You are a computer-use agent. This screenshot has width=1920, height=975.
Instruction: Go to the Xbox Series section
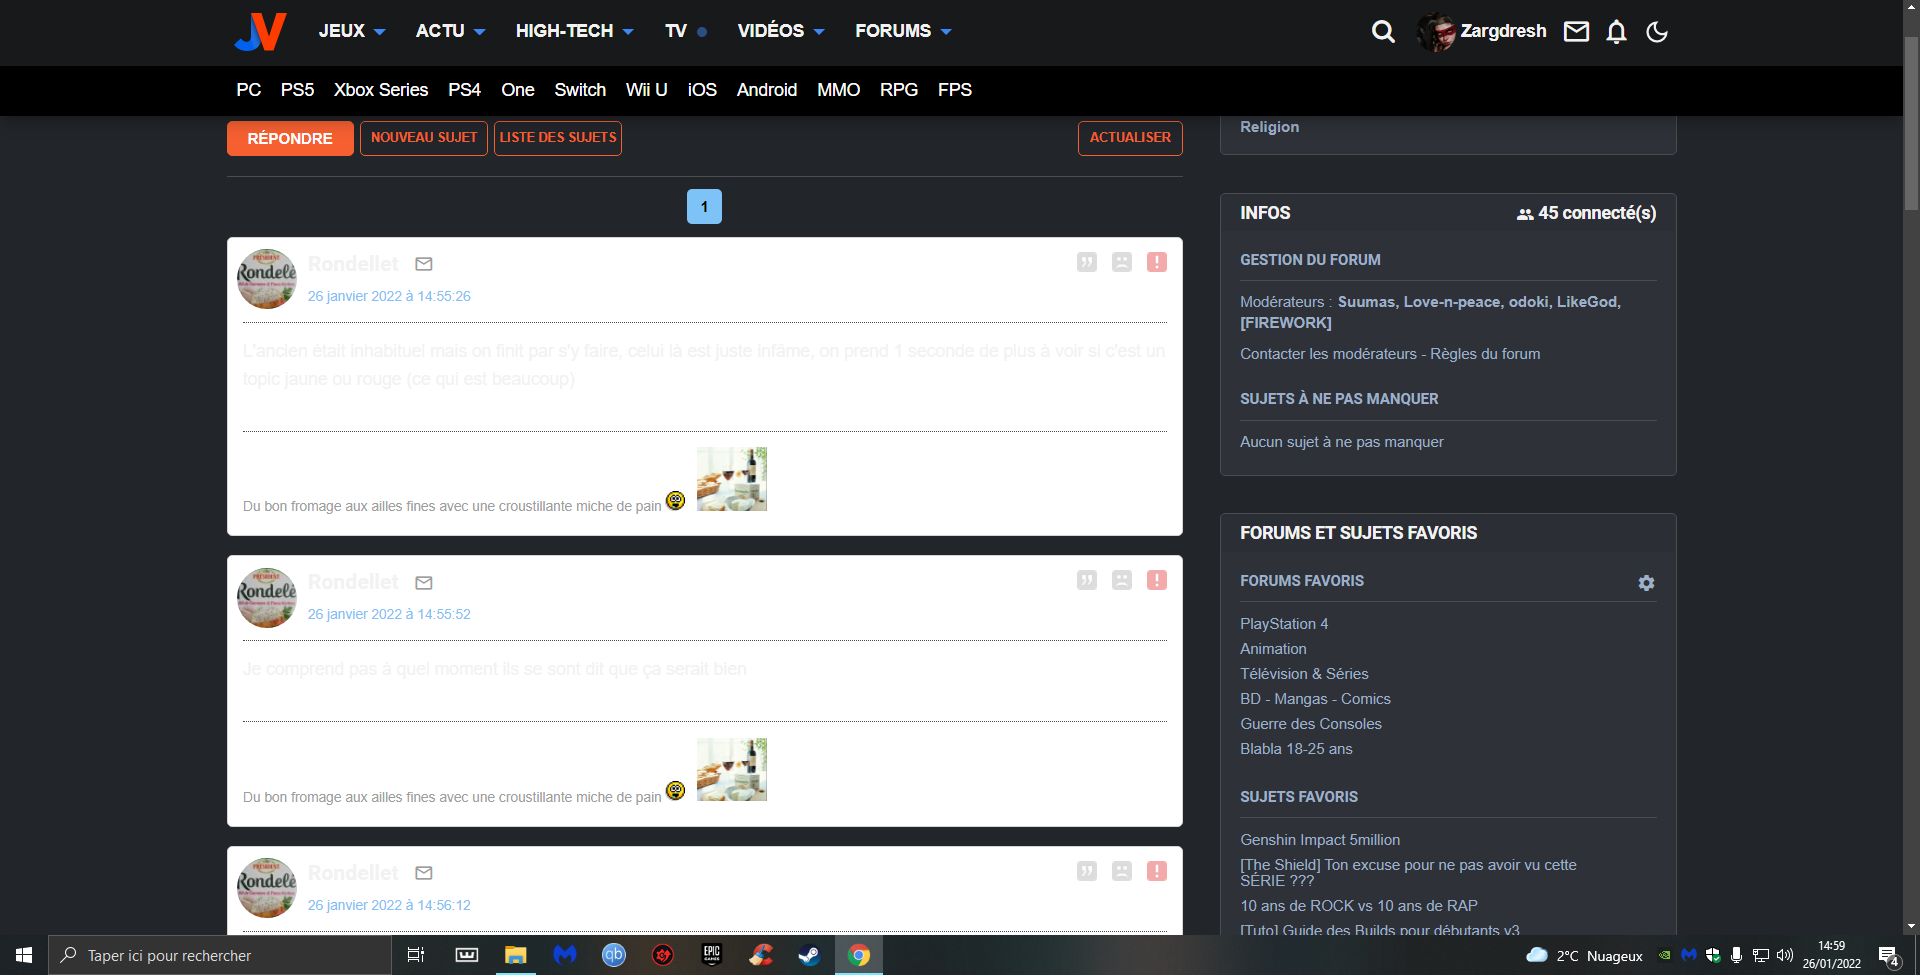tap(381, 90)
